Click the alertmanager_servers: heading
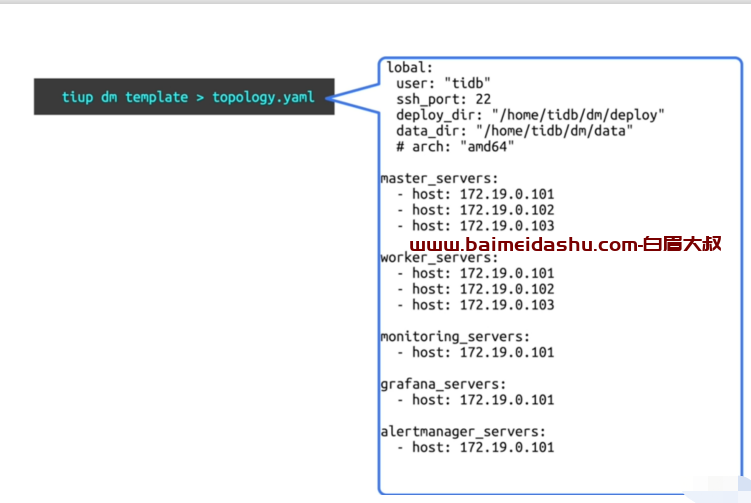 tap(463, 432)
